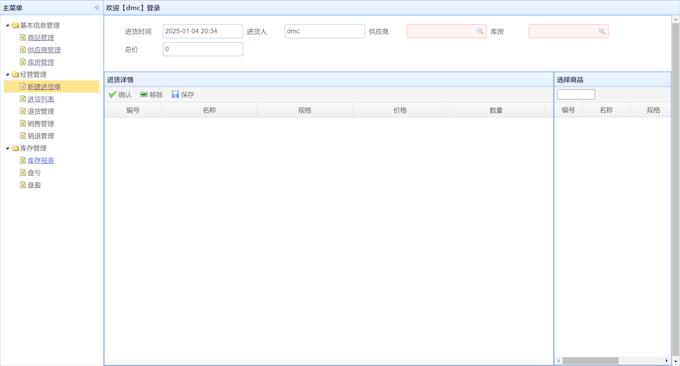Click the 保存 toolbar button
The height and width of the screenshot is (366, 680).
183,95
